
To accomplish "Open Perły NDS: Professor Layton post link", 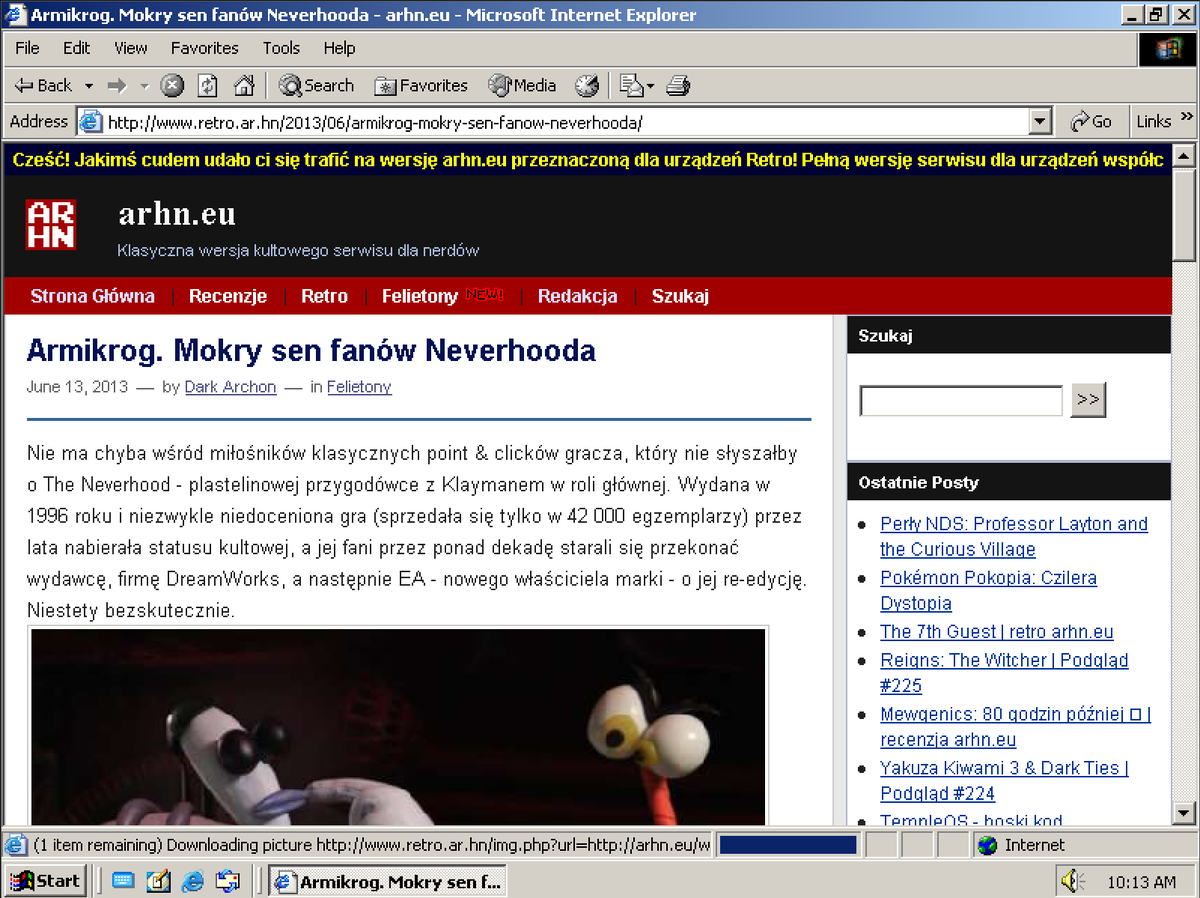I will [x=1014, y=537].
